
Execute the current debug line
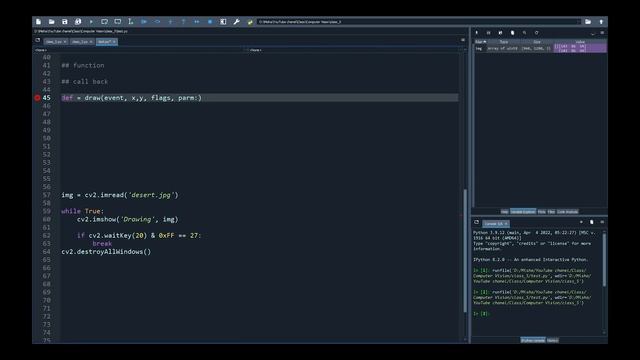(157, 22)
